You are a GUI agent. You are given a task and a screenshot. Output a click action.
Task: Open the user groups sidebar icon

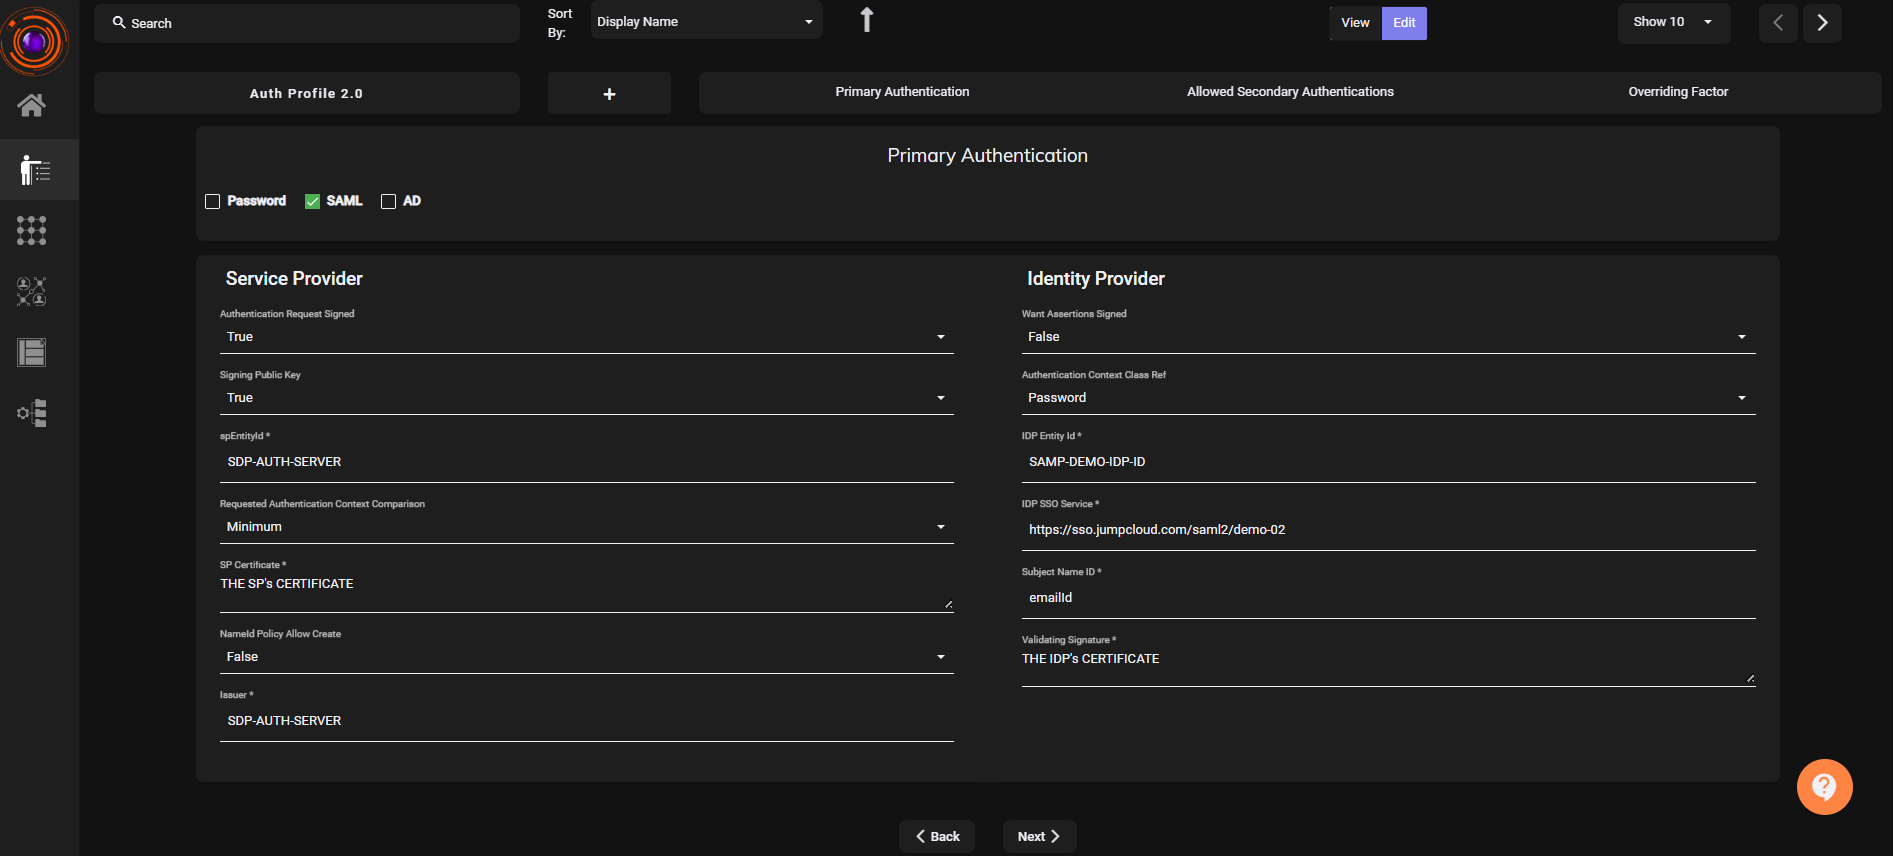pyautogui.click(x=32, y=291)
